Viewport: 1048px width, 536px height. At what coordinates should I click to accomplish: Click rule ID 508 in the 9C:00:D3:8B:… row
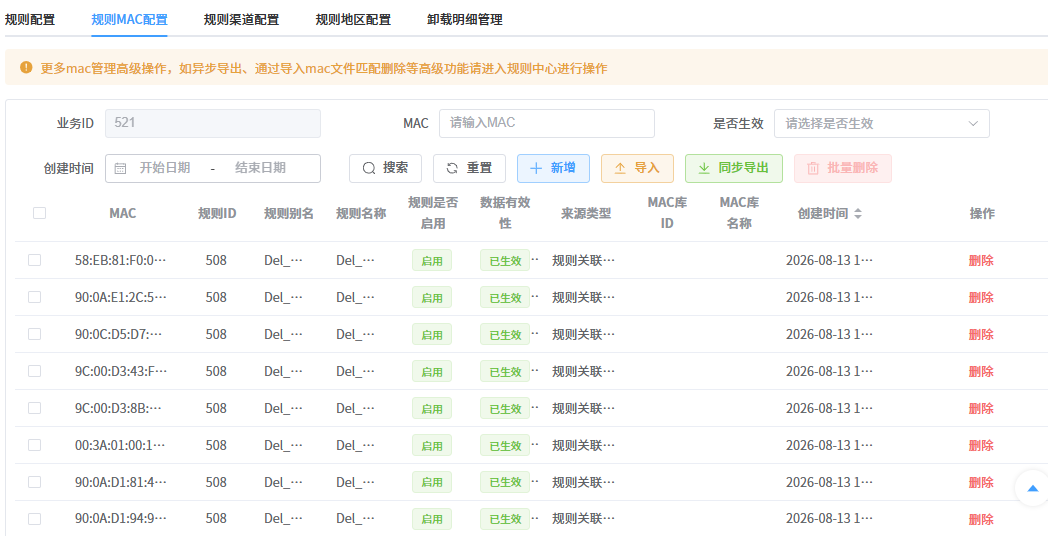217,408
